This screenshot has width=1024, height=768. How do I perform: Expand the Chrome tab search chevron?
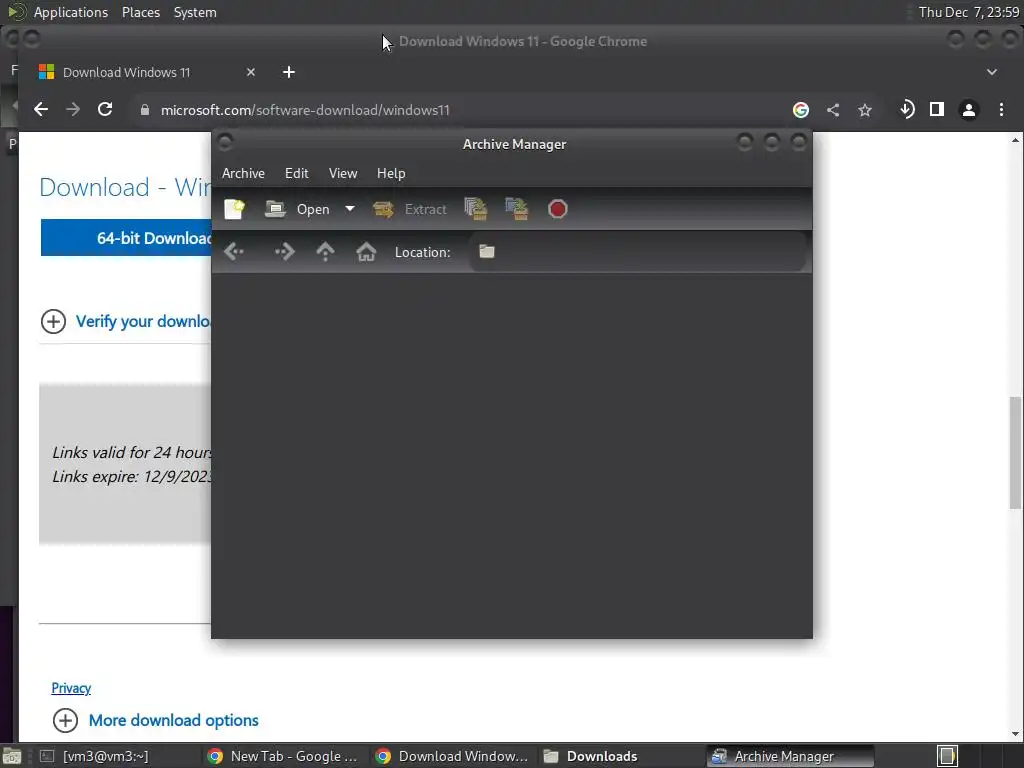(992, 72)
